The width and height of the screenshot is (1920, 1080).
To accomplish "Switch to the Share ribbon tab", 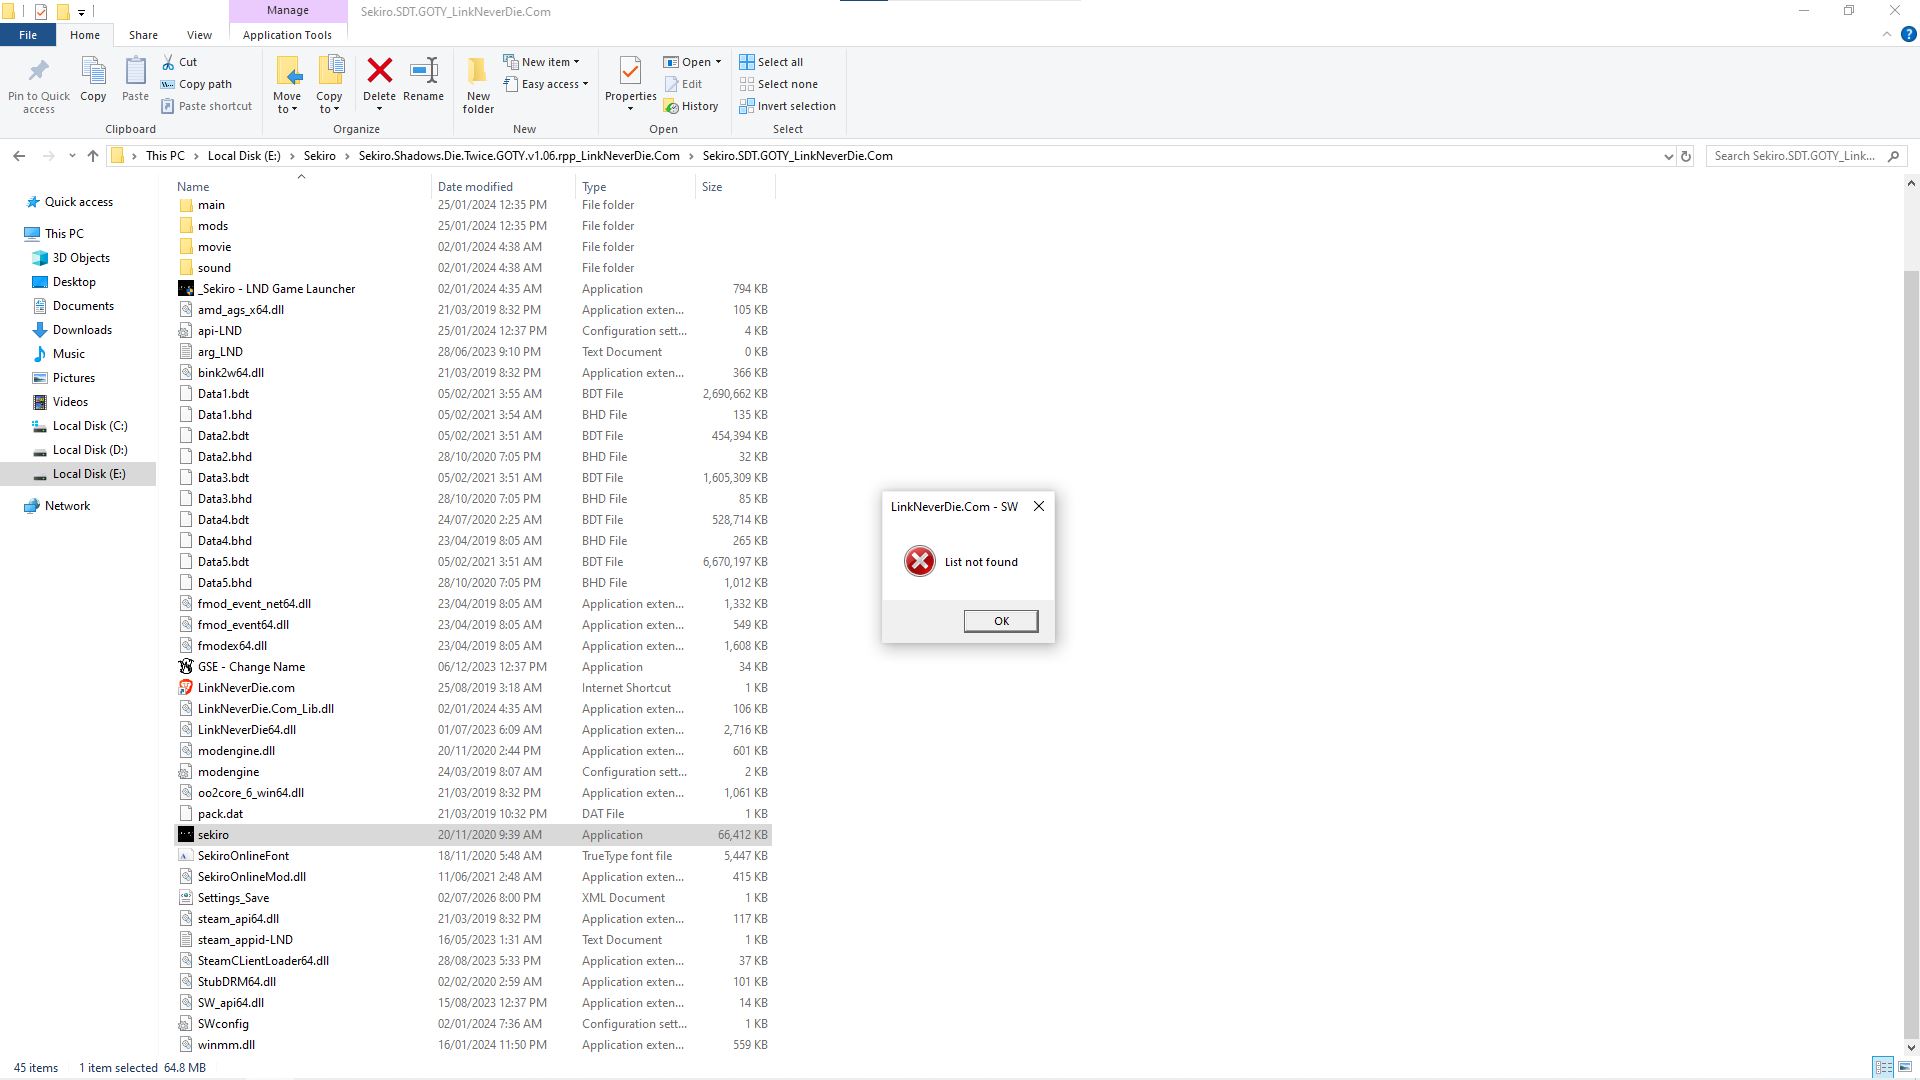I will click(143, 35).
